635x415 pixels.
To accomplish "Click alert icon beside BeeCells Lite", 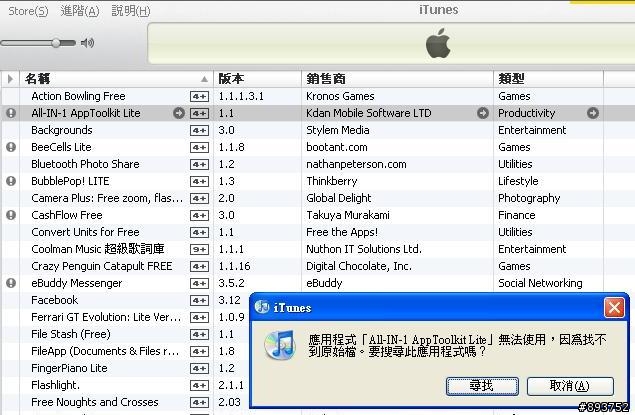I will click(11, 147).
